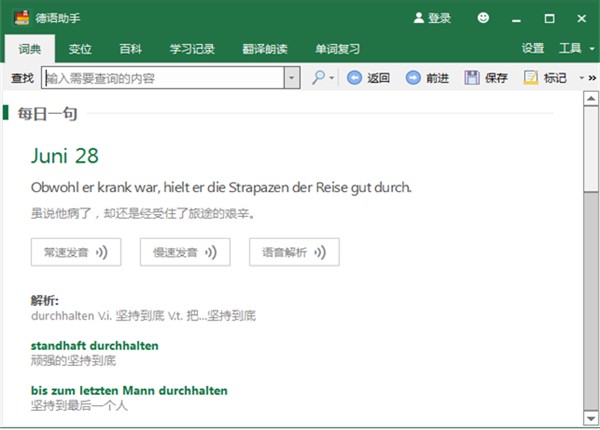Click the search magnifier icon
Screen dimensions: 600x430
point(318,78)
